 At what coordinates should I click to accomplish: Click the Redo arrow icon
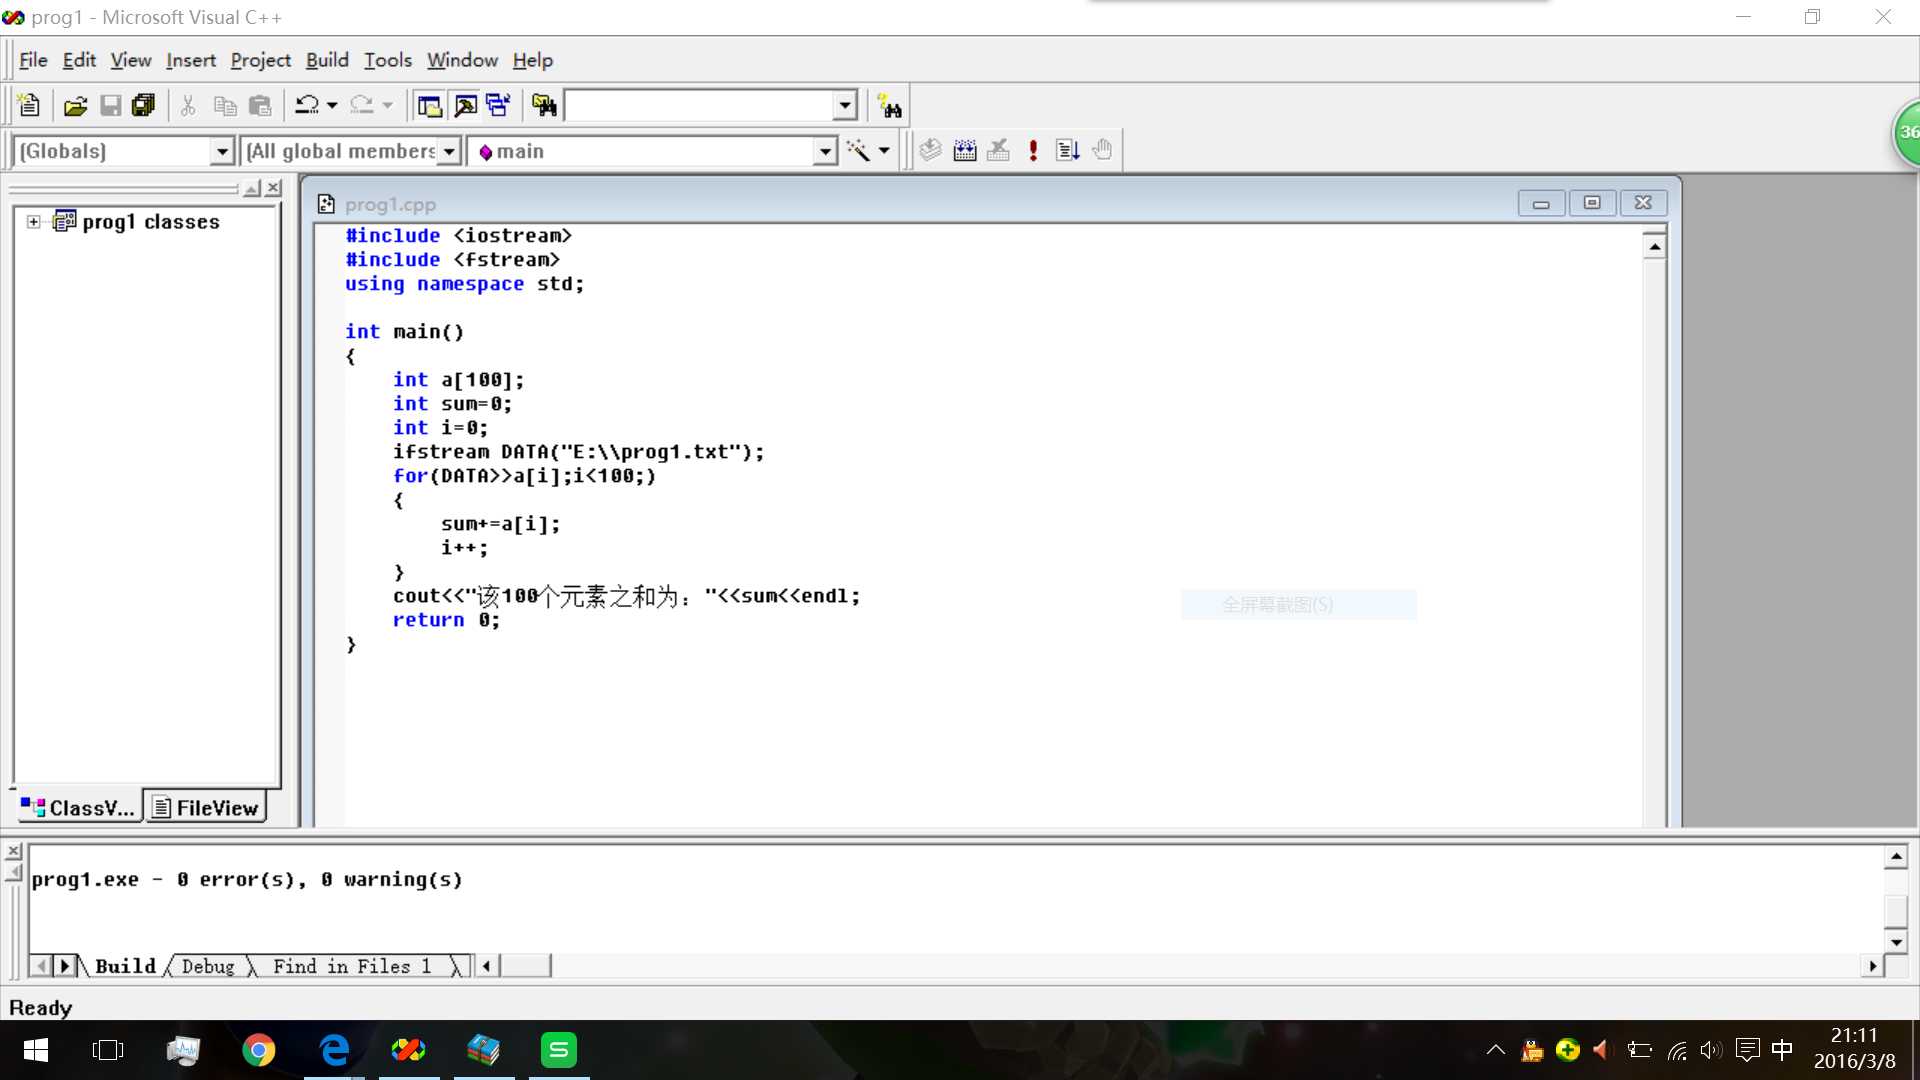point(362,105)
